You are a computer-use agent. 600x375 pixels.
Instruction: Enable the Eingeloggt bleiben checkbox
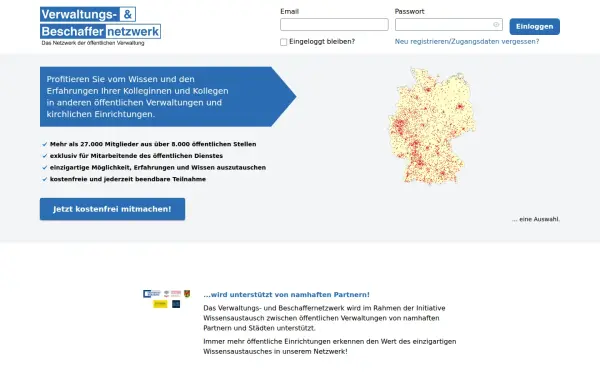click(x=284, y=42)
